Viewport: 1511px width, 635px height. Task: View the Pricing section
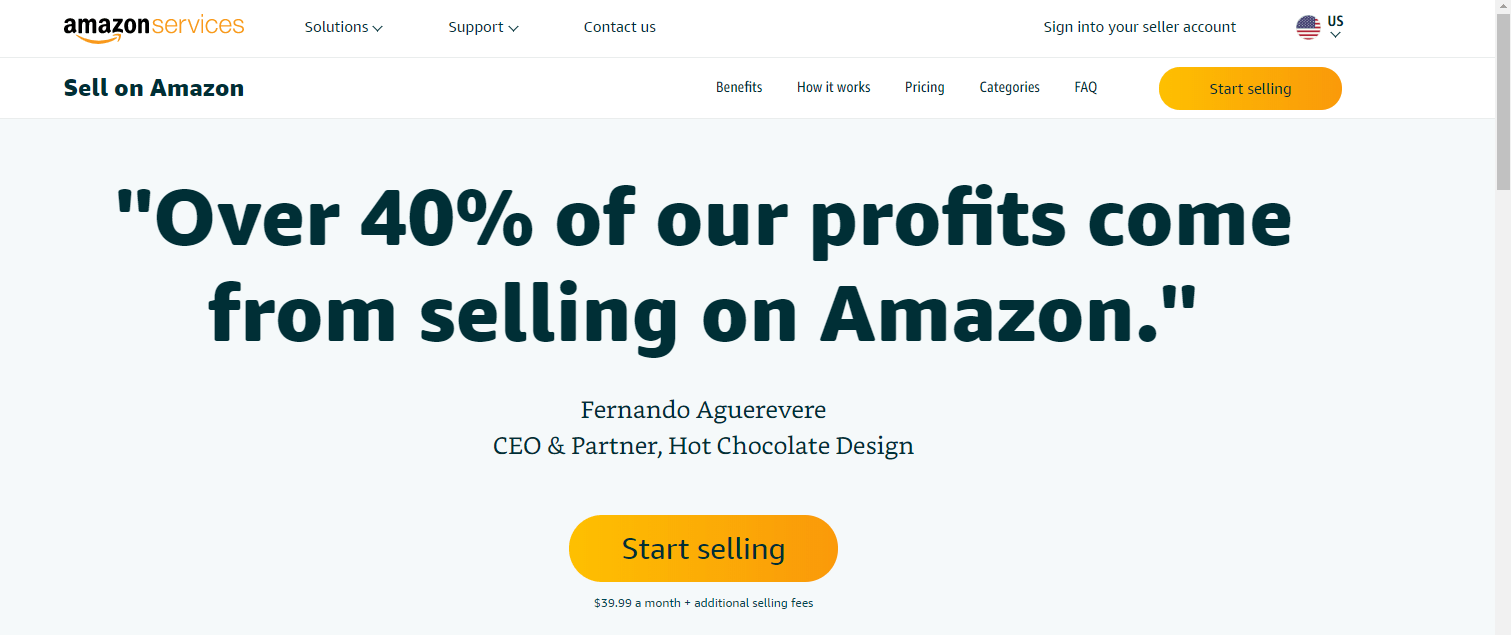click(924, 87)
